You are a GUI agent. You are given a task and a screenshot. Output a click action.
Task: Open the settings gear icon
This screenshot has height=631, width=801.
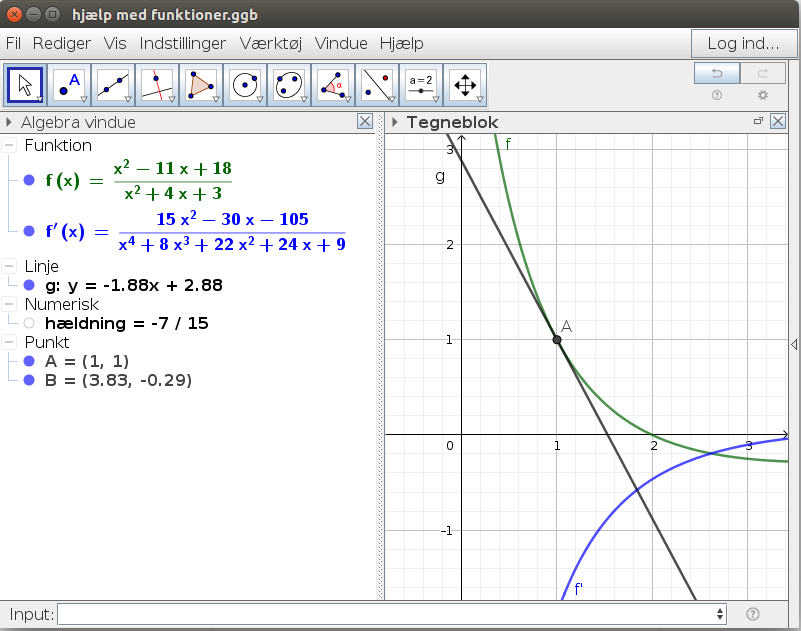coord(763,95)
